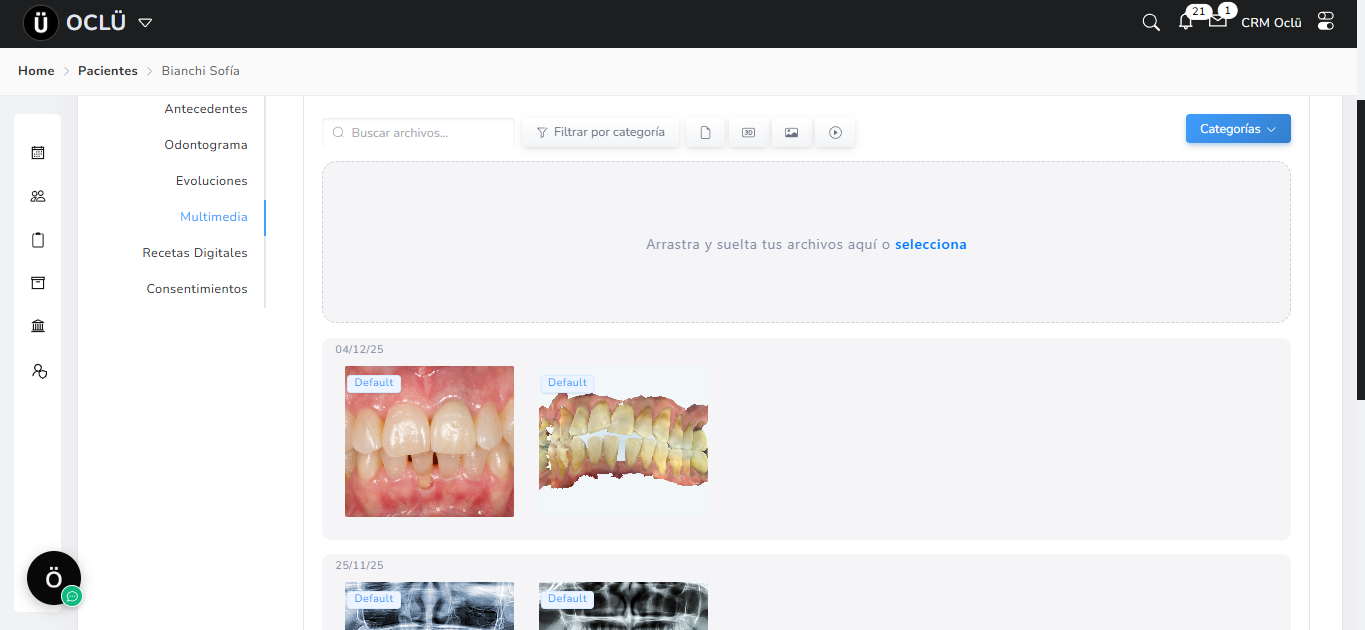The width and height of the screenshot is (1365, 630).
Task: Click the 25/11/25 date label
Action: tap(359, 566)
